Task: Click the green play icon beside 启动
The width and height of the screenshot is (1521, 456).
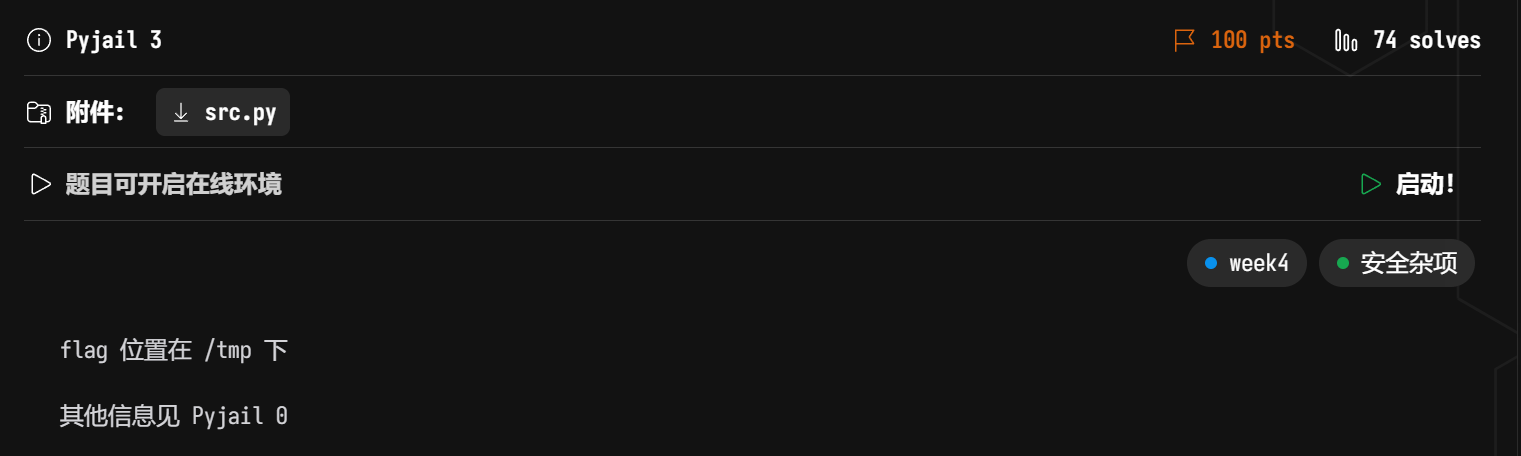Action: click(x=1370, y=184)
